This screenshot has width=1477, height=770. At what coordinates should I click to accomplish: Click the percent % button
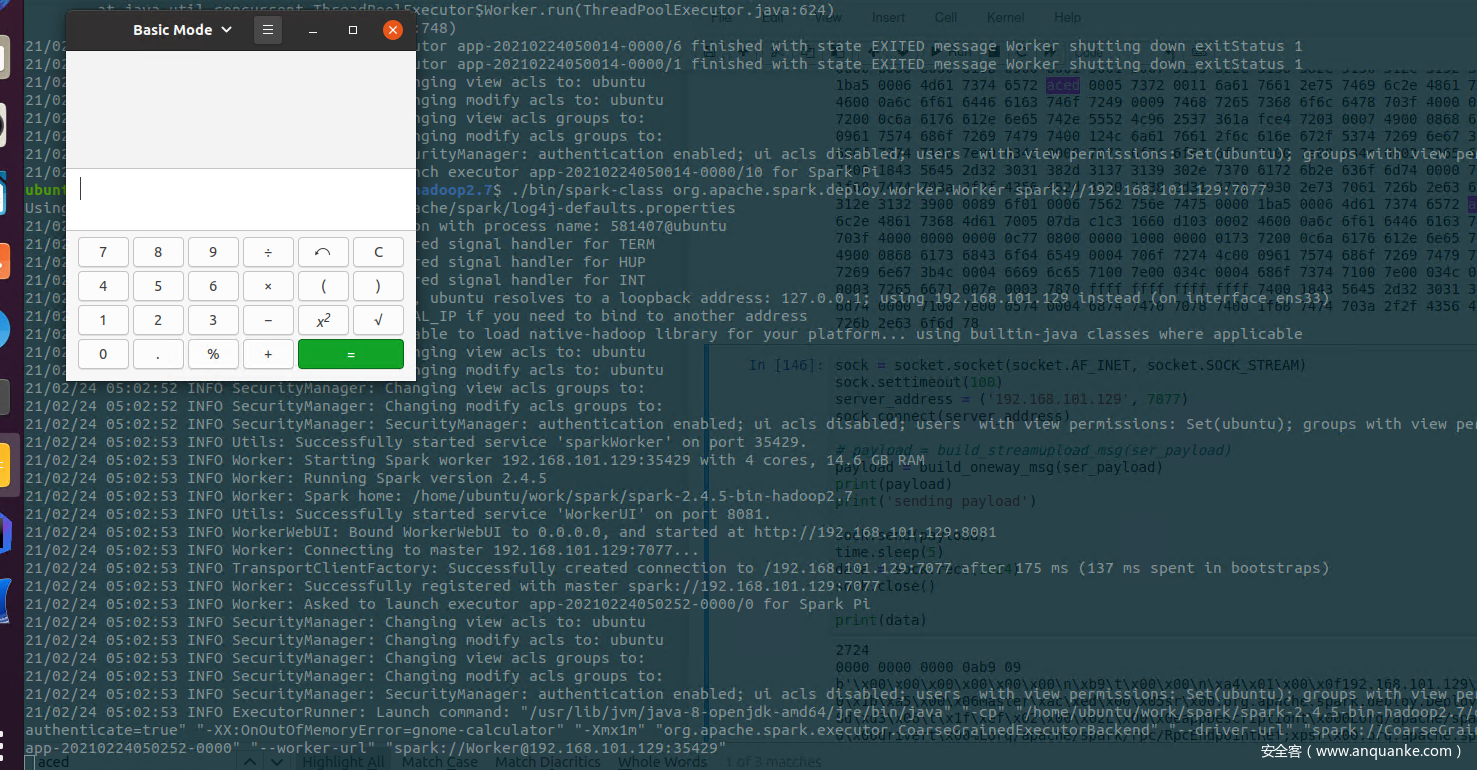(213, 354)
